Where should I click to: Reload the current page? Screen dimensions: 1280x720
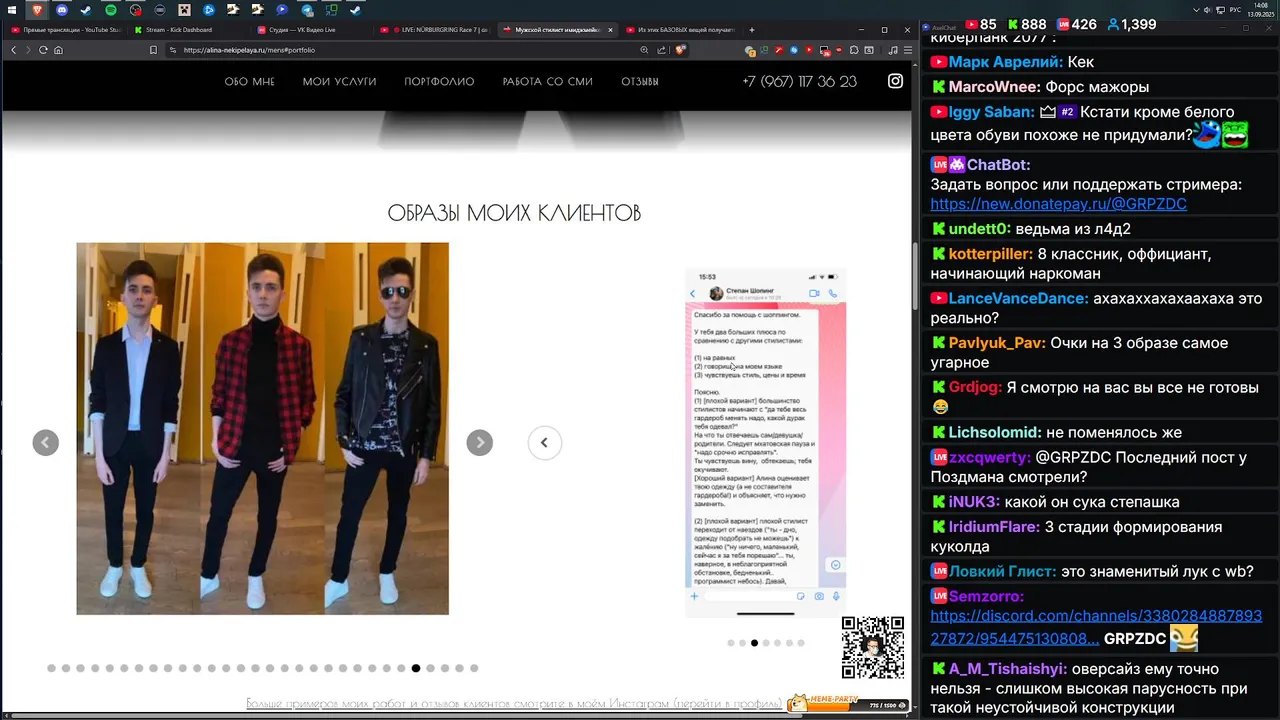[43, 50]
